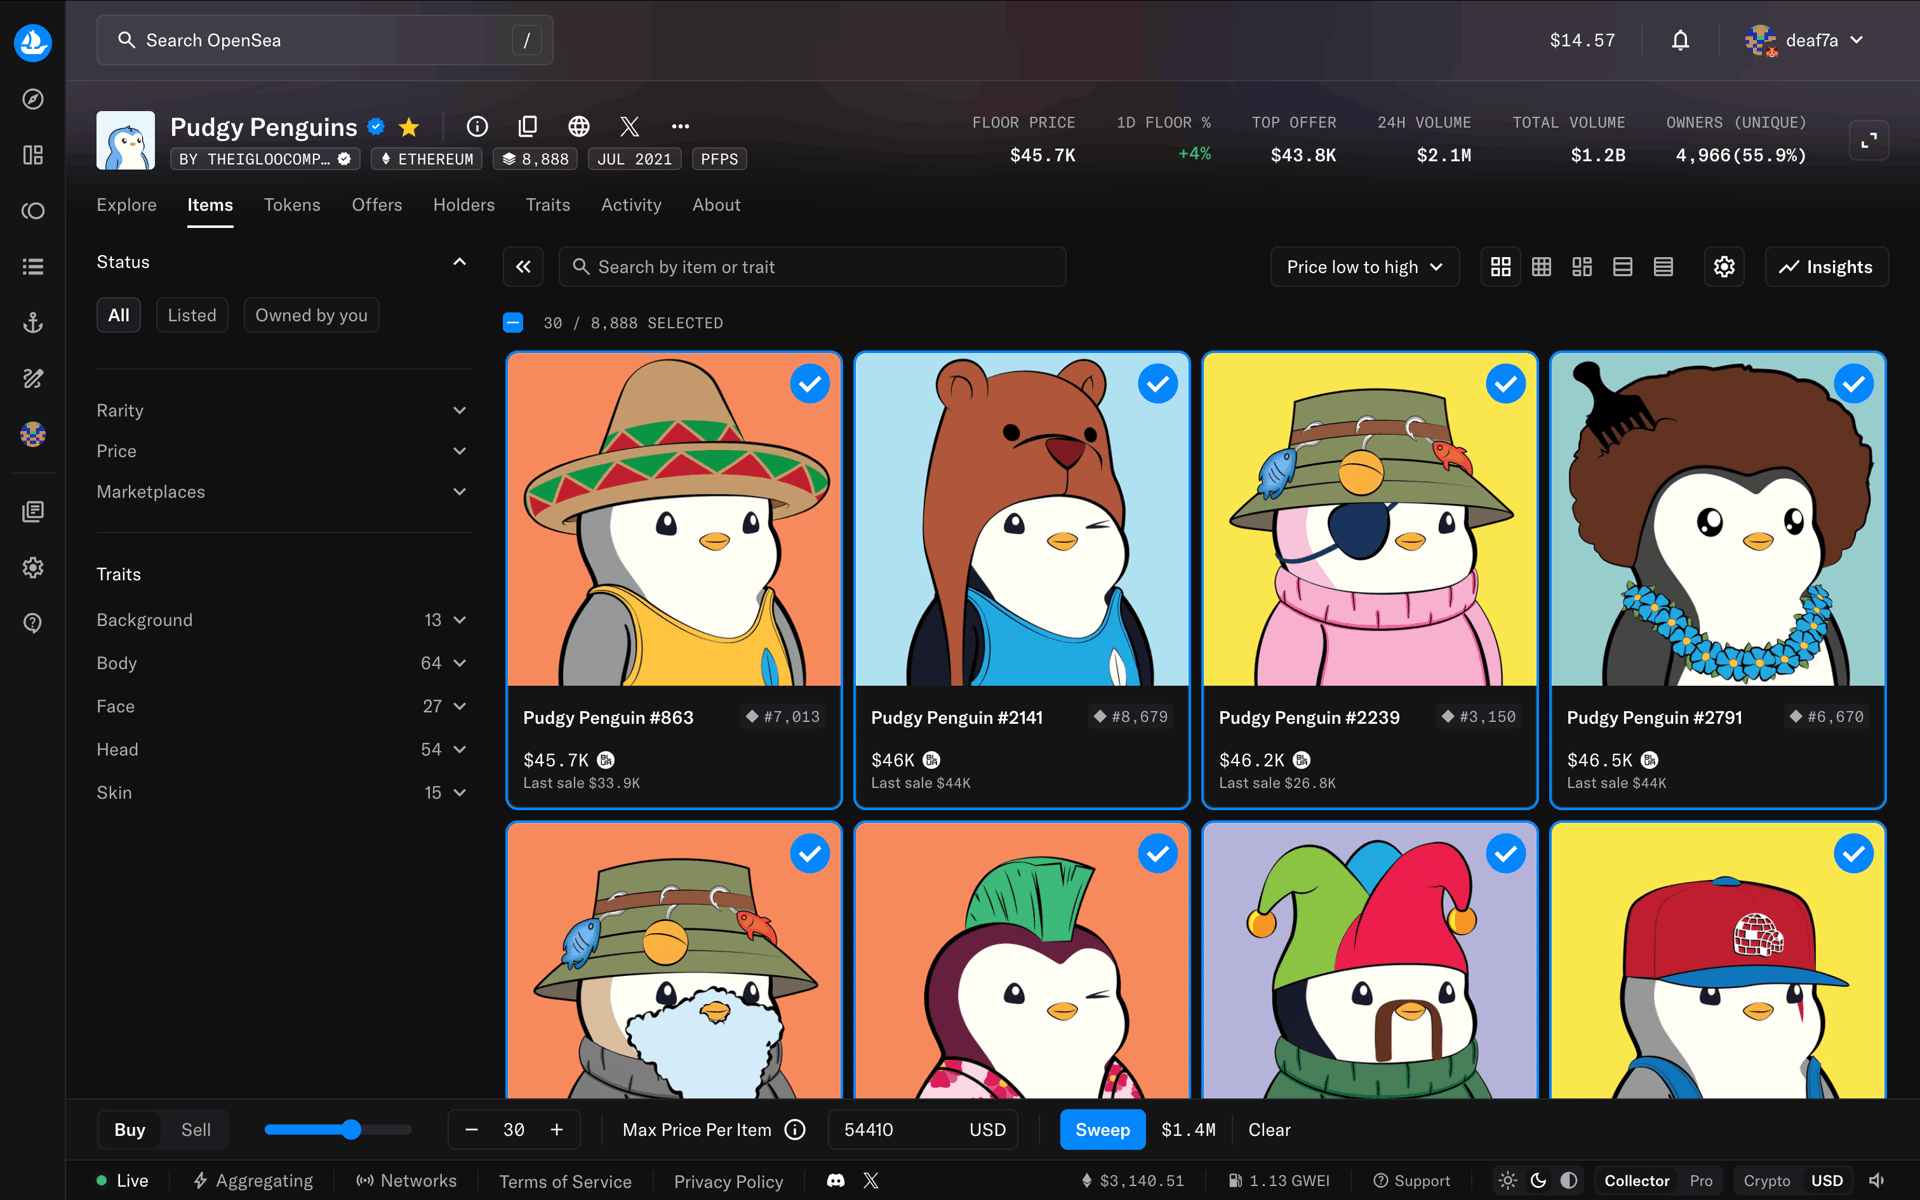Switch to light theme sun icon
Image resolution: width=1920 pixels, height=1200 pixels.
1508,1181
